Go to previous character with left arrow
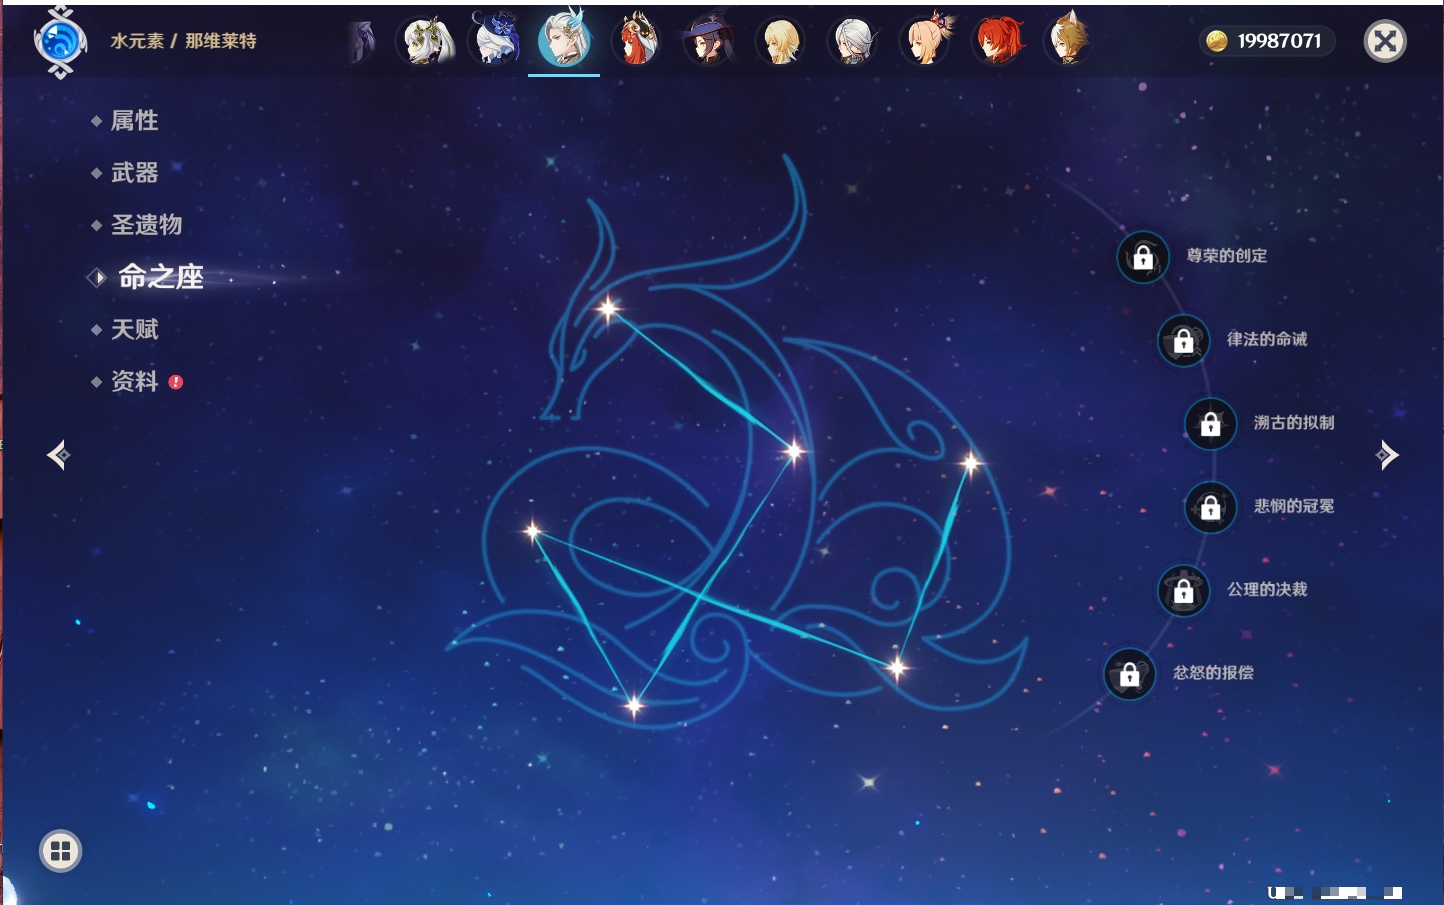The width and height of the screenshot is (1444, 905). 59,455
